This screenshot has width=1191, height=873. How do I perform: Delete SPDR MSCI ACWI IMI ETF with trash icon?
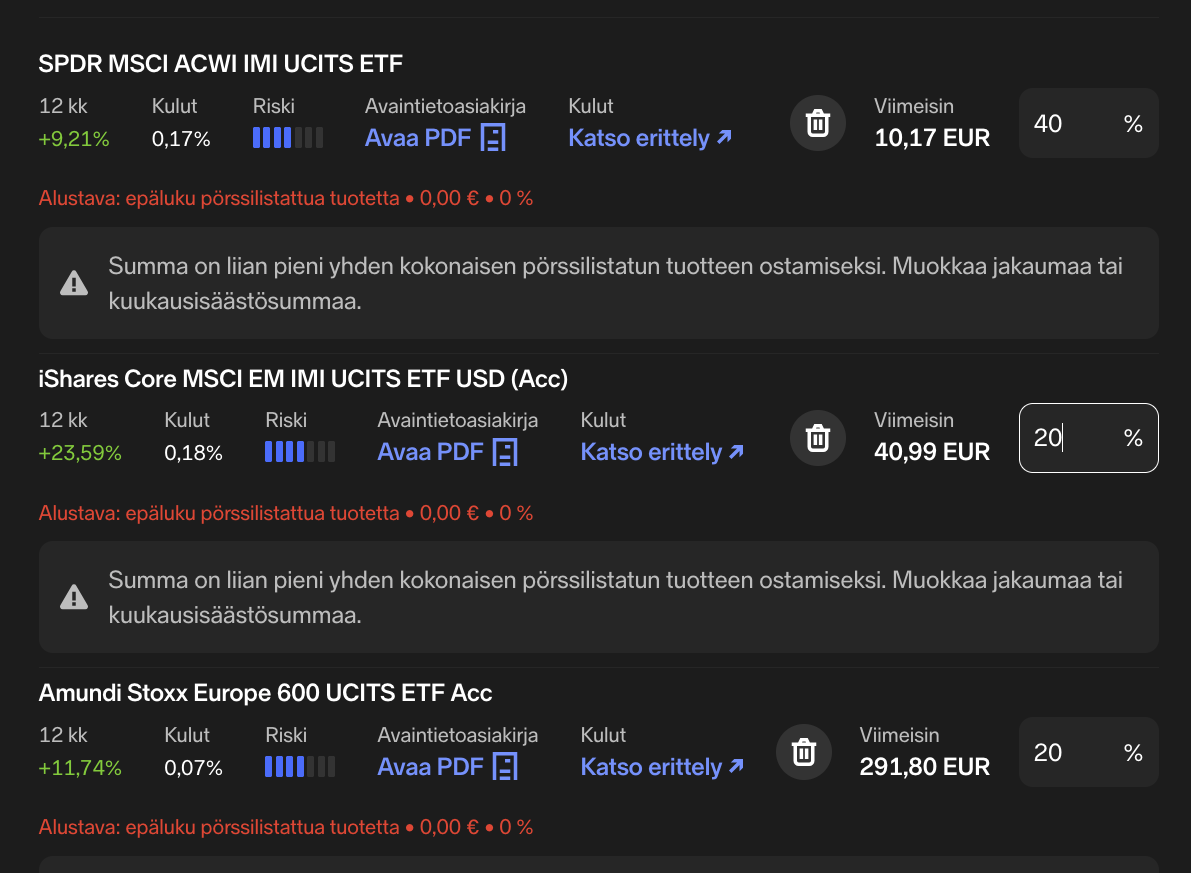(x=817, y=123)
